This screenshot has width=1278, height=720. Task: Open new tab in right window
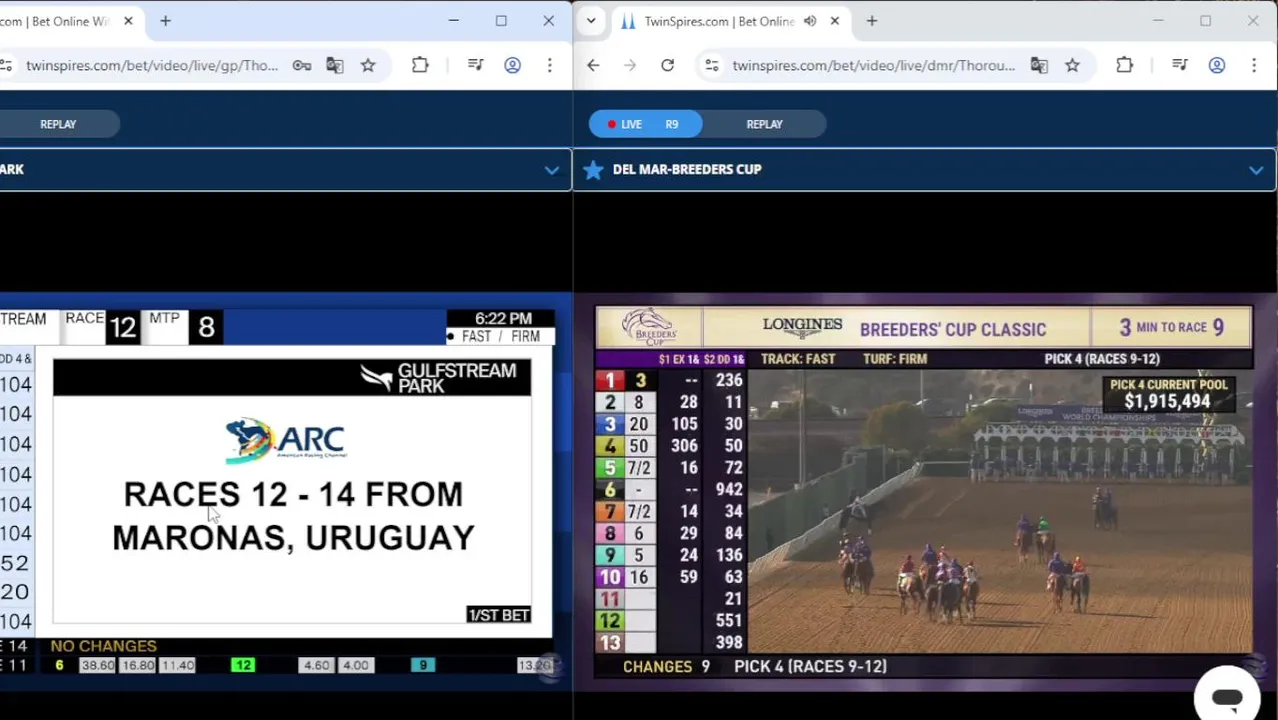point(872,21)
